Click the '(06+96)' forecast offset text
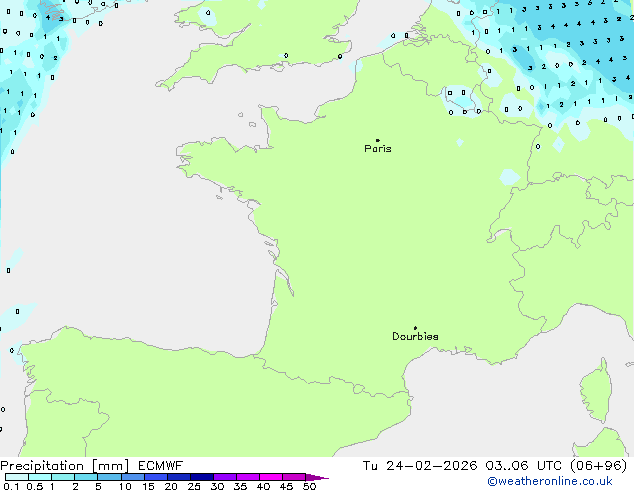Viewport: 634px width, 490px height. 599,466
